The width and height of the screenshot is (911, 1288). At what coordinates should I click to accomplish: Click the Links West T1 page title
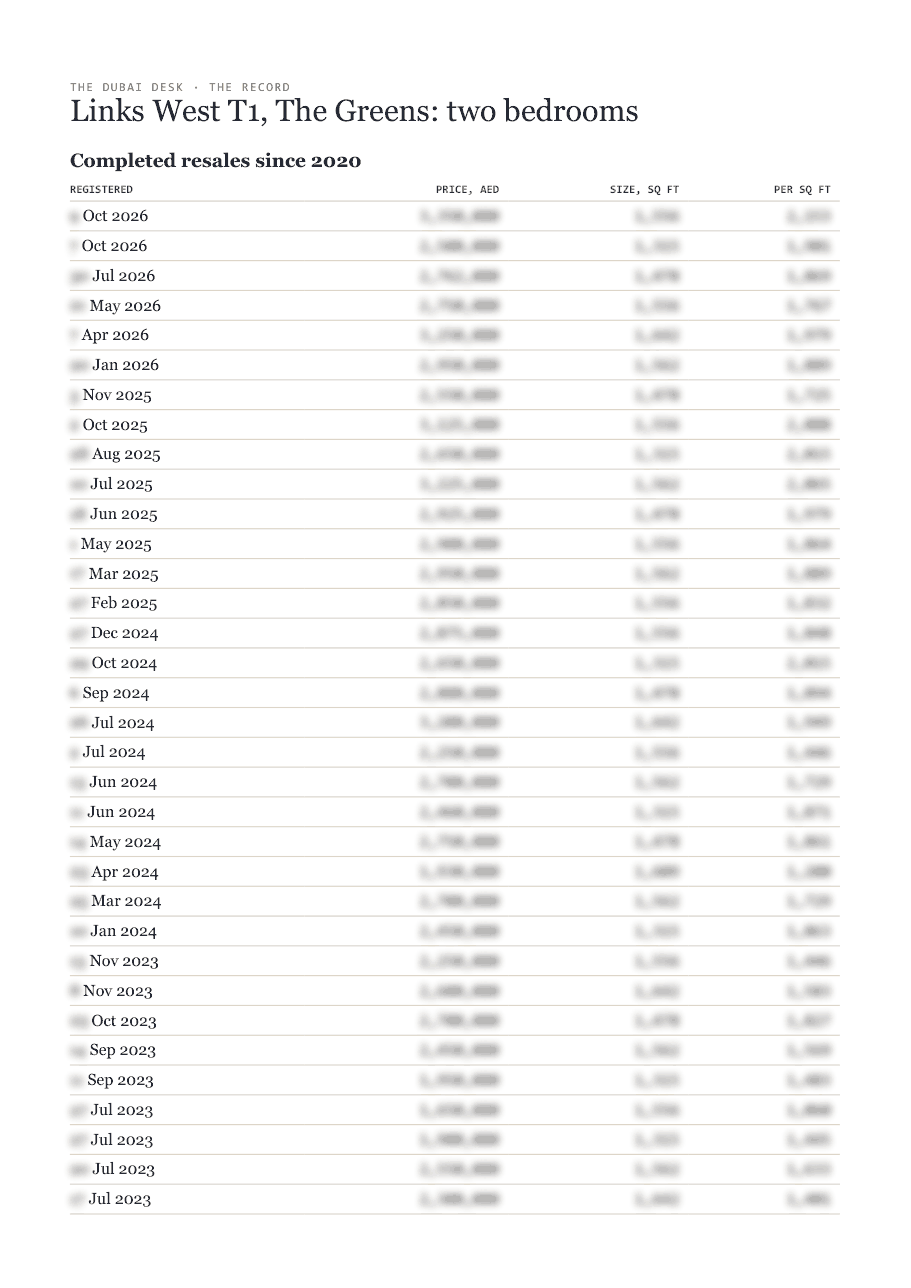point(354,111)
